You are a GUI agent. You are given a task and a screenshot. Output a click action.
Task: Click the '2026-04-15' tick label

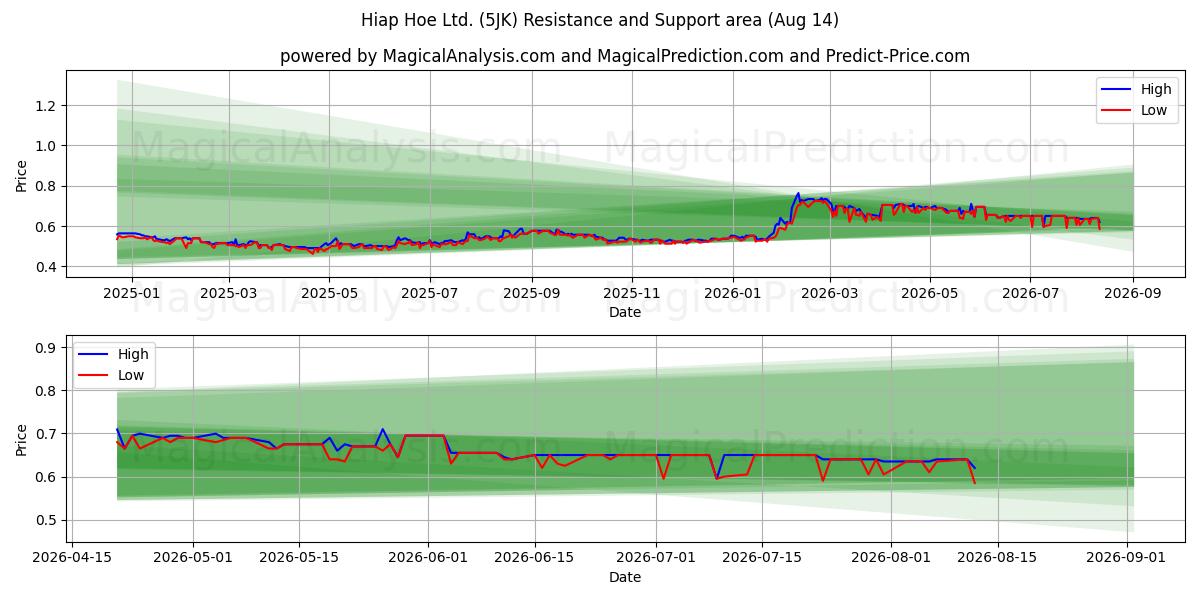72,558
